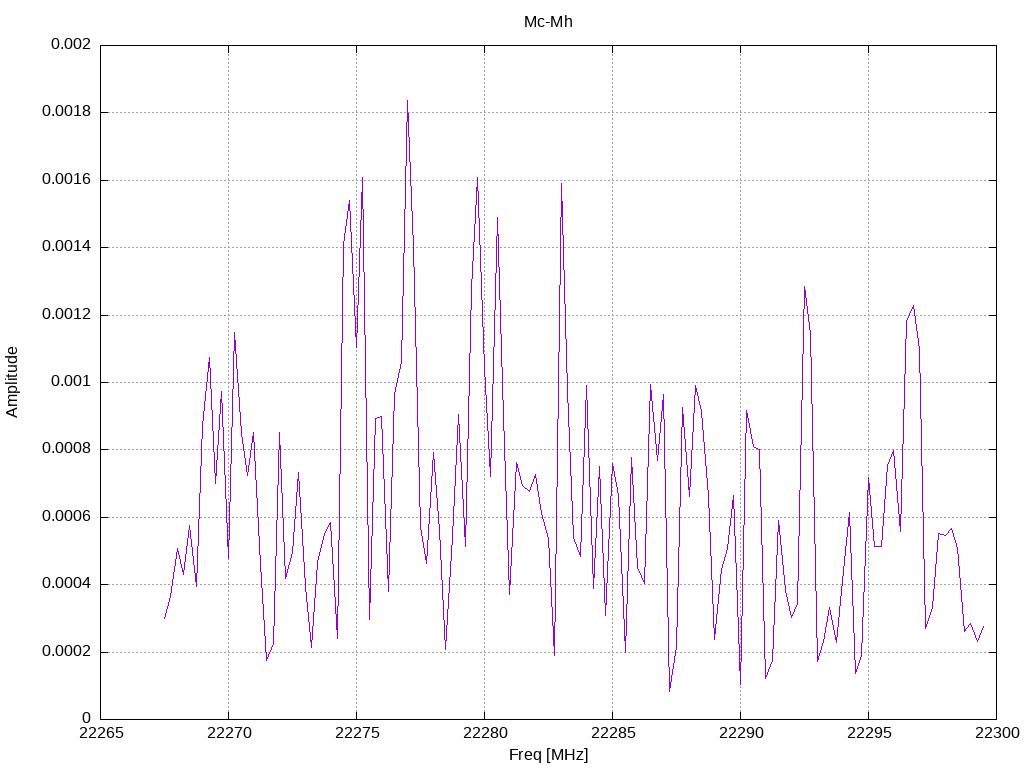1024x768 pixels.
Task: Click the 0.0018 y-axis tick label
Action: tap(66, 111)
